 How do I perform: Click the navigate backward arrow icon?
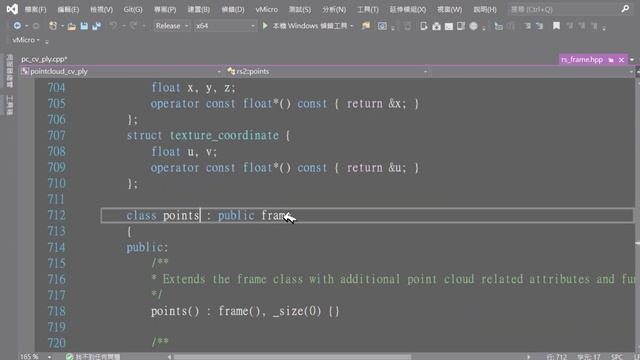pyautogui.click(x=17, y=26)
